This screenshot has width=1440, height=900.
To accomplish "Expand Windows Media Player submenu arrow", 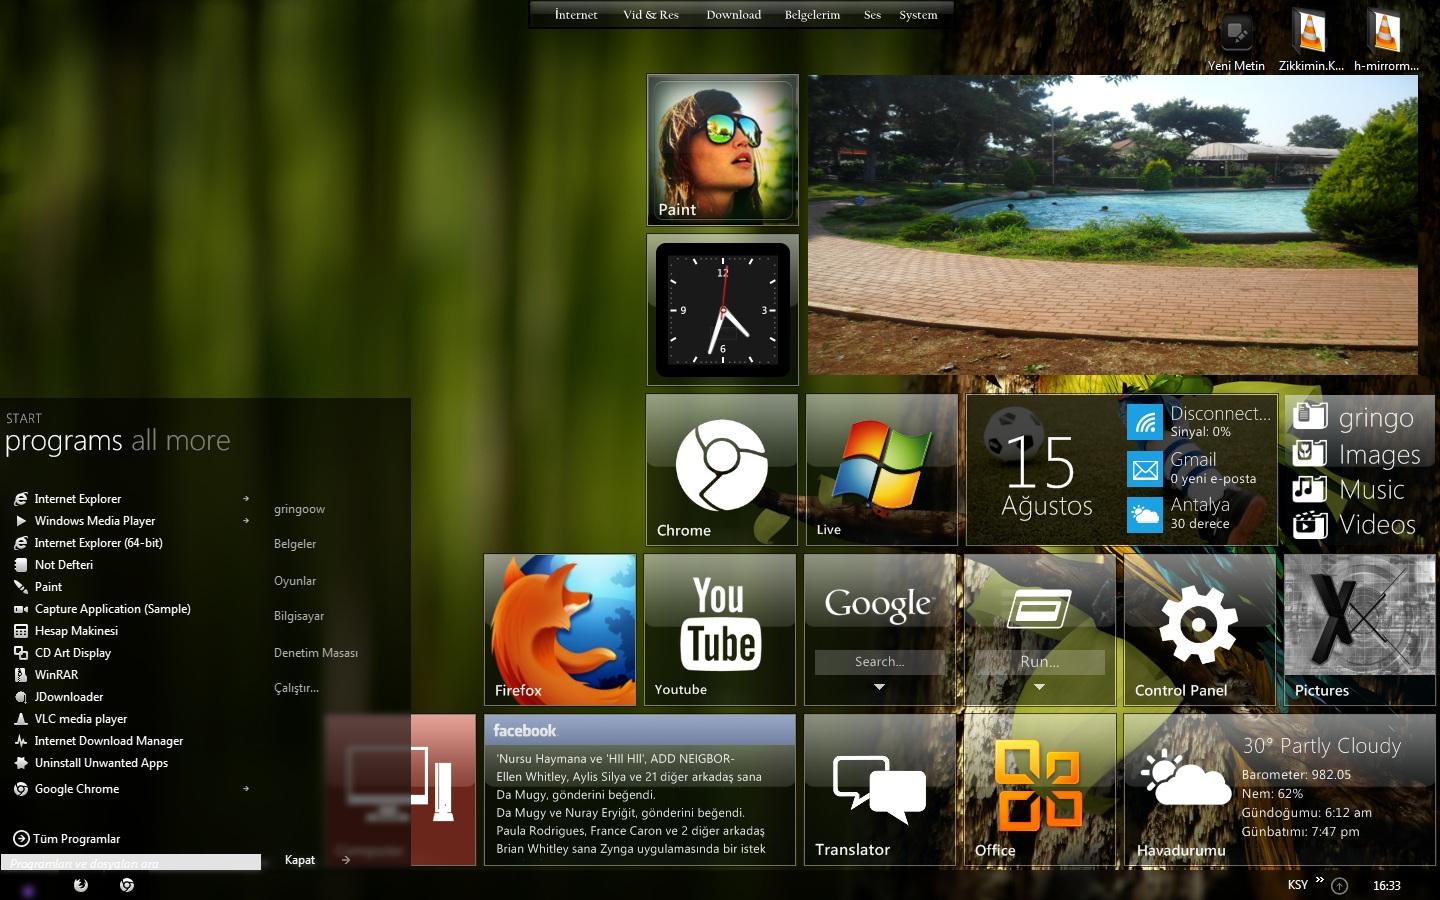I will click(246, 521).
